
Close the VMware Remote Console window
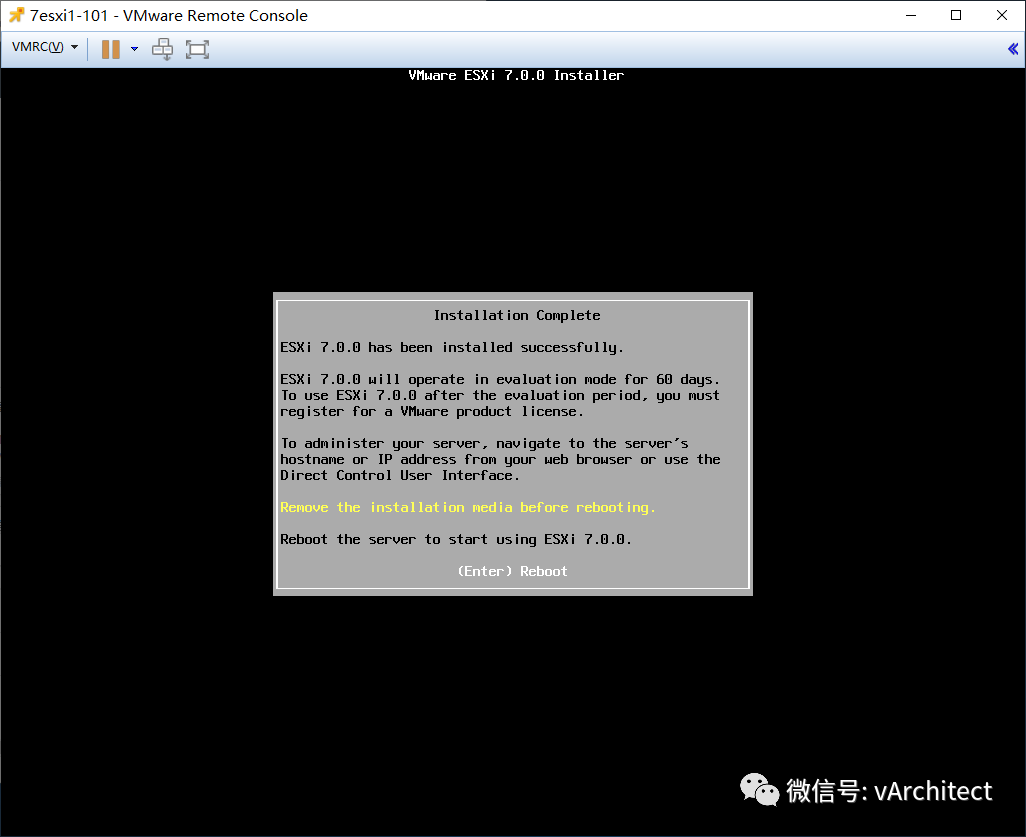(1002, 15)
